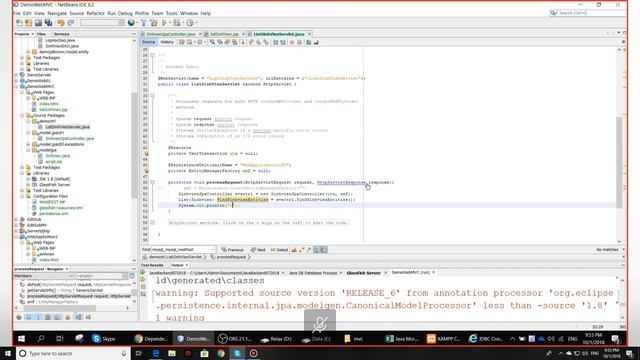Image resolution: width=640 pixels, height=360 pixels.
Task: Open the Navigate menu
Action: tap(57, 13)
